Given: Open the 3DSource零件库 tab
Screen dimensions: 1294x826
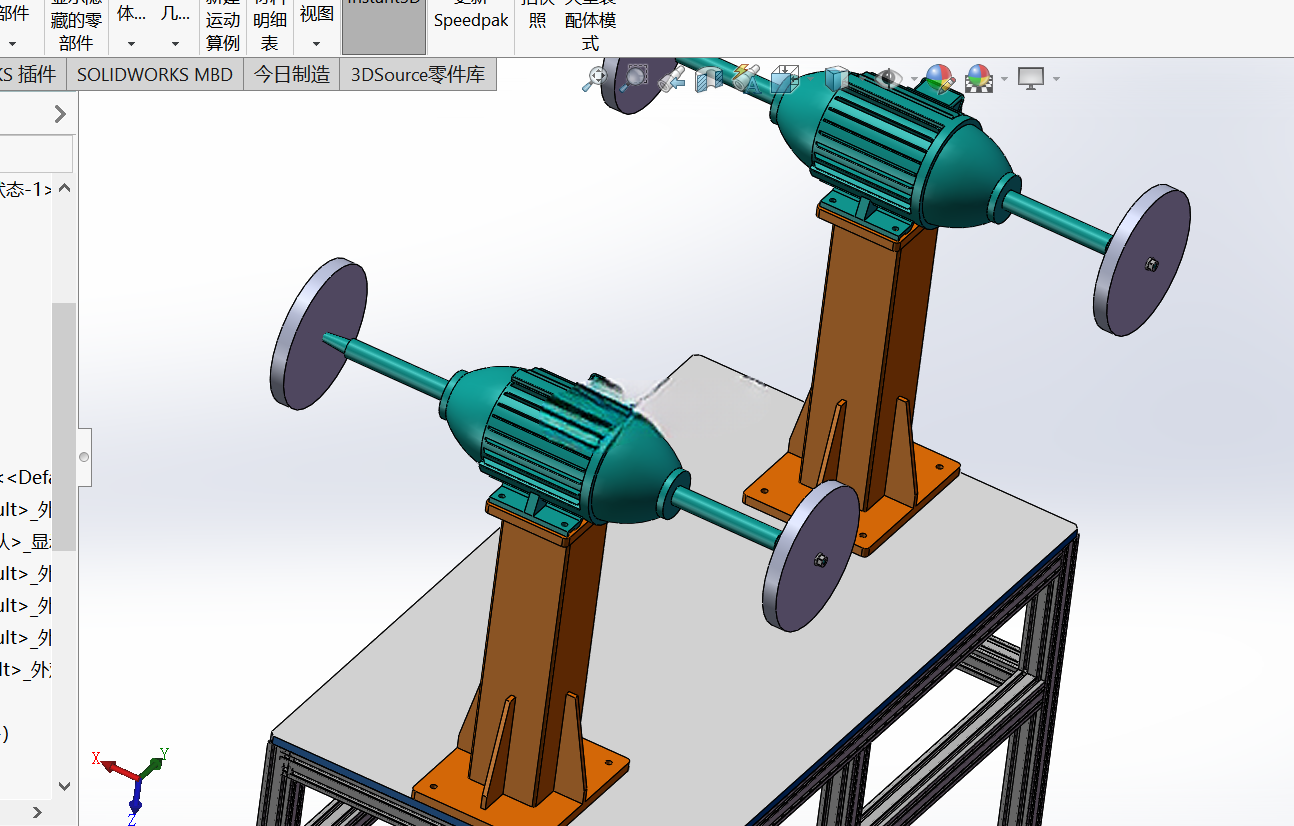Looking at the screenshot, I should (x=418, y=74).
